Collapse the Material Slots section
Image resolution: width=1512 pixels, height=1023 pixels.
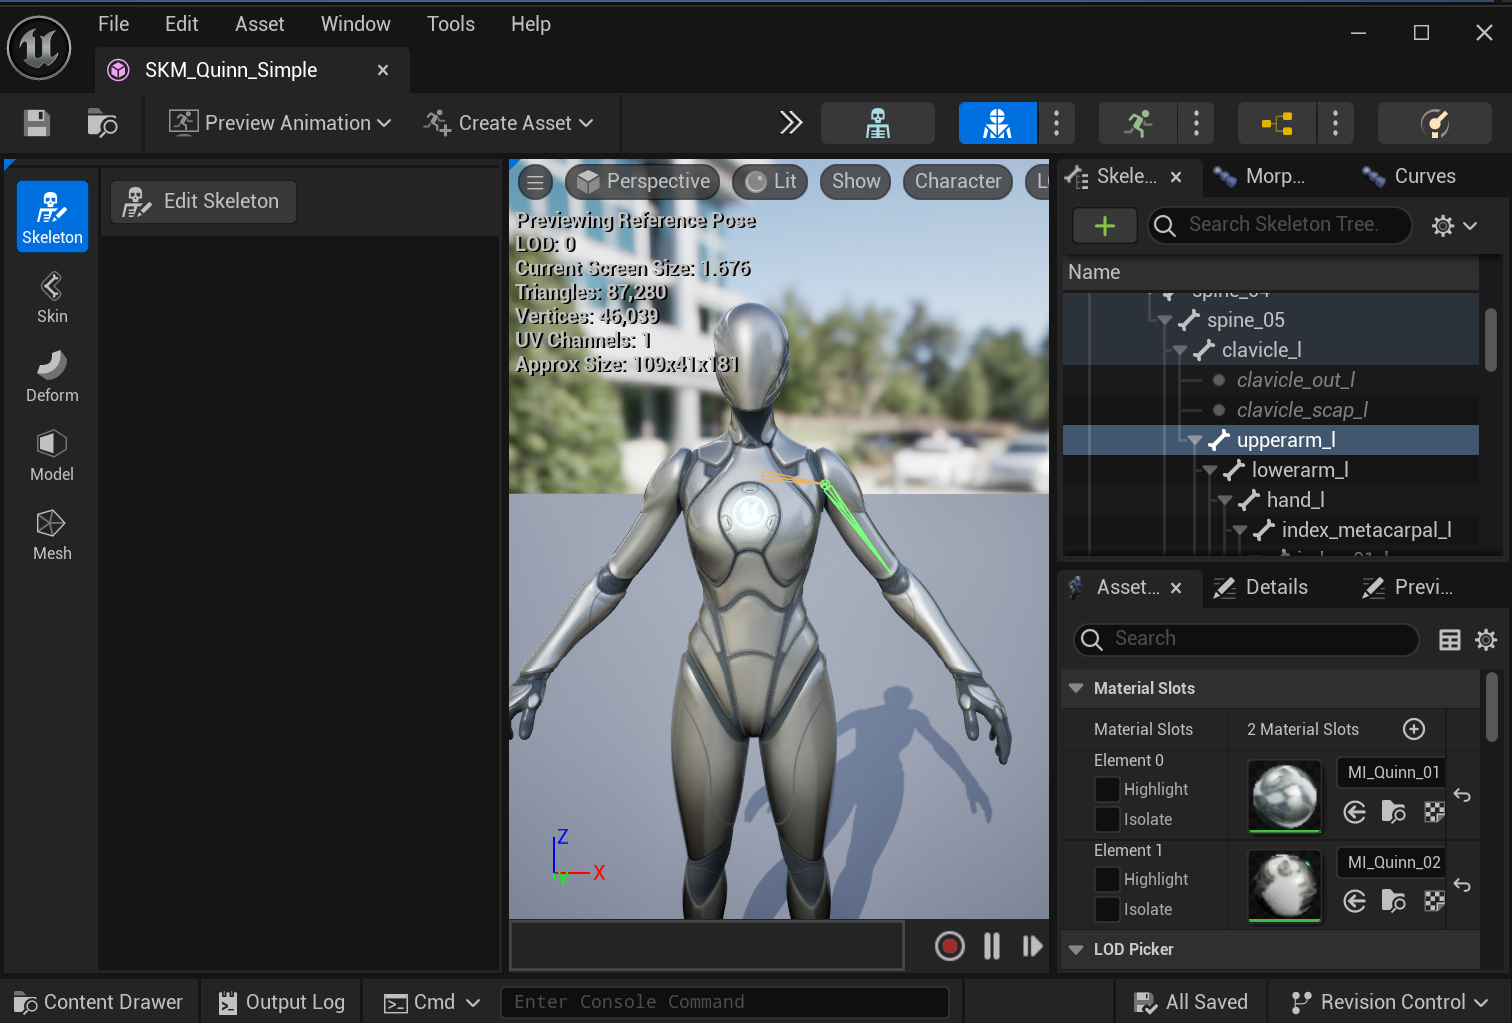tap(1076, 688)
